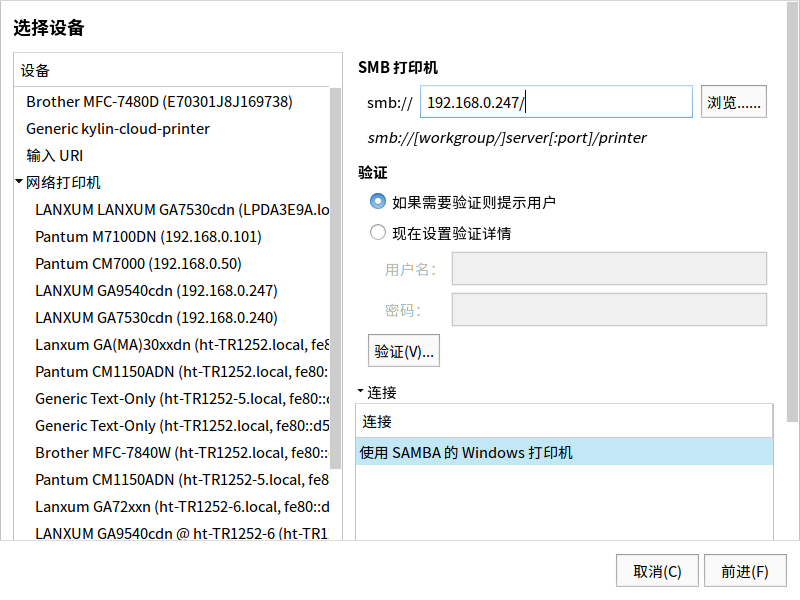Click the 密码 password field
Image resolution: width=800 pixels, height=600 pixels.
[x=609, y=309]
